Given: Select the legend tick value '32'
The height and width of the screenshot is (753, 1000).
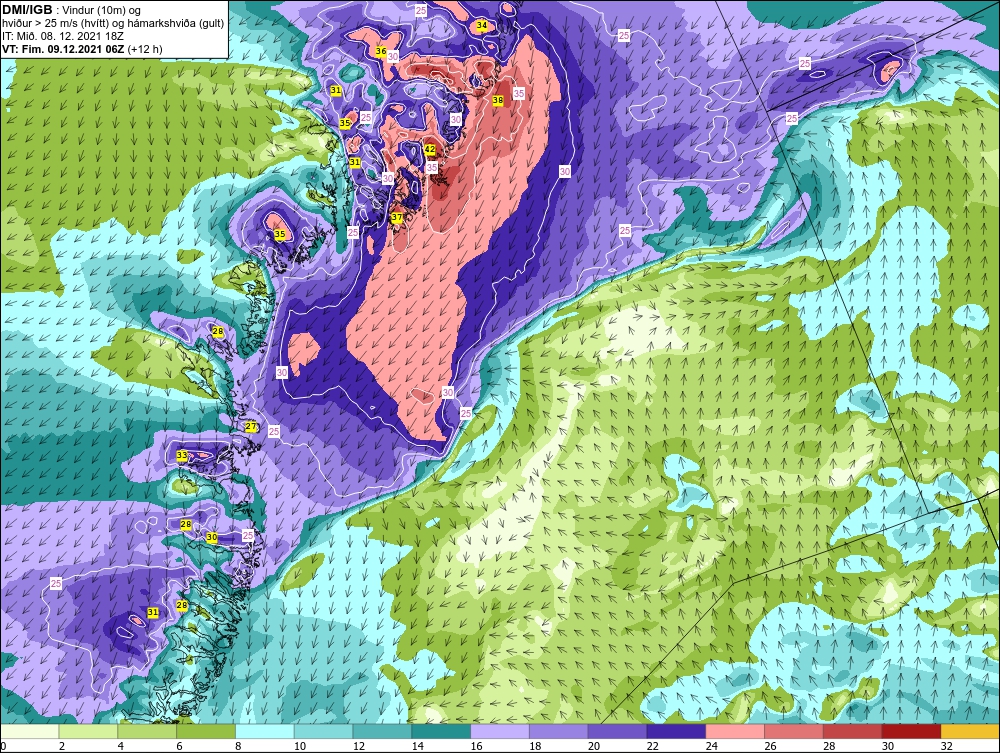Looking at the screenshot, I should pos(946,746).
